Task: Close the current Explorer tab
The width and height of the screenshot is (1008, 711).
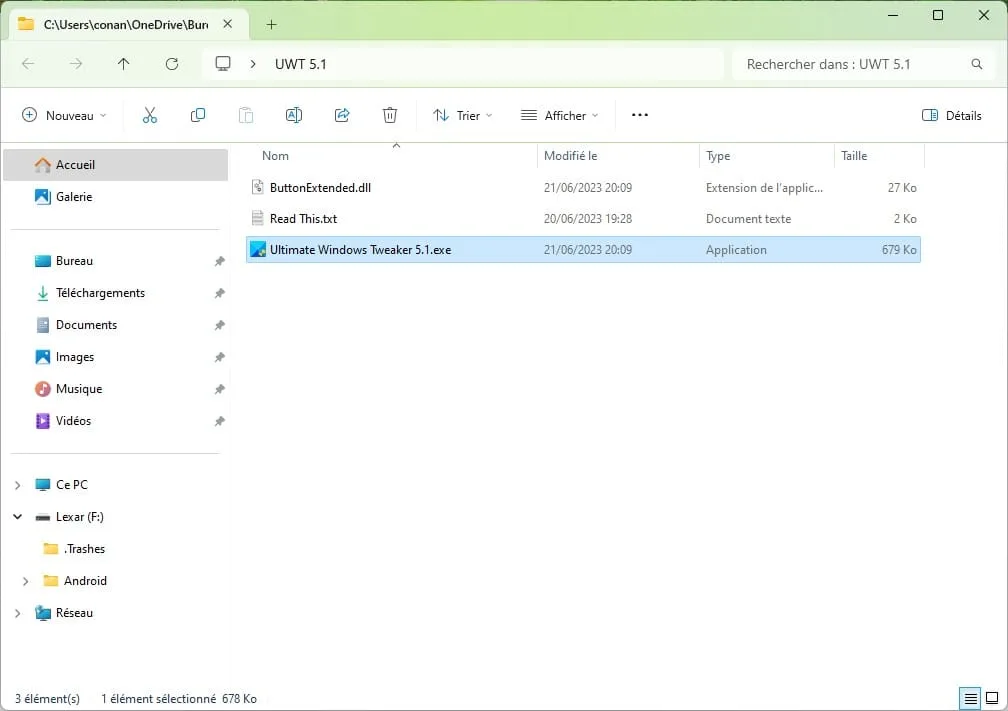Action: tap(228, 24)
